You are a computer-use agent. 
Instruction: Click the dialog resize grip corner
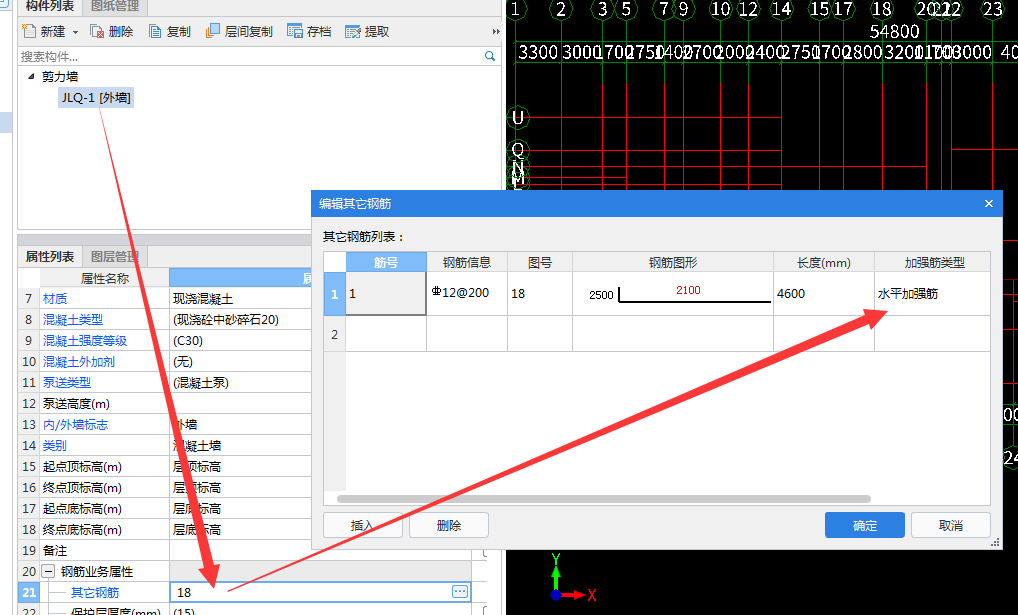click(x=995, y=543)
